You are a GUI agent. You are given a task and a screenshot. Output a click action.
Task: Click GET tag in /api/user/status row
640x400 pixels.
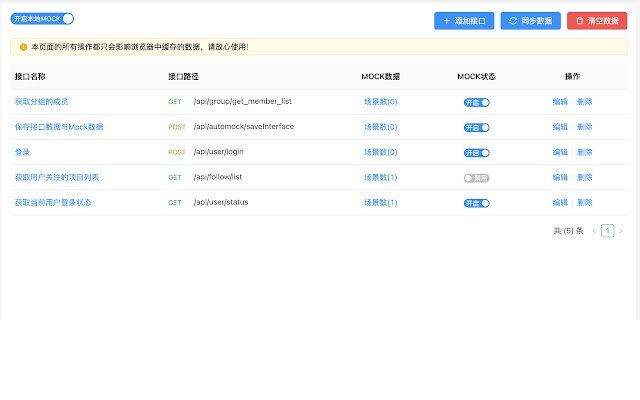175,202
